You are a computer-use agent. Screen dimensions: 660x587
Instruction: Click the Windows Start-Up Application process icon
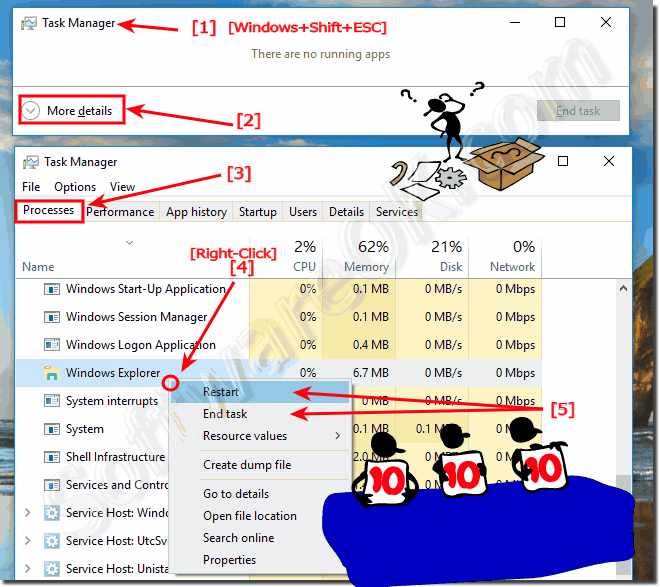(52, 290)
